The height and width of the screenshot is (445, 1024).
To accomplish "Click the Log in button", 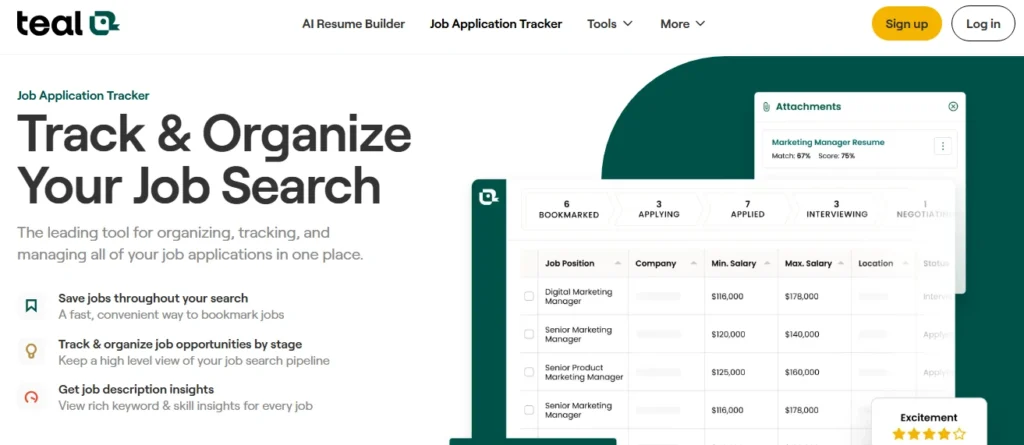I will pos(983,24).
